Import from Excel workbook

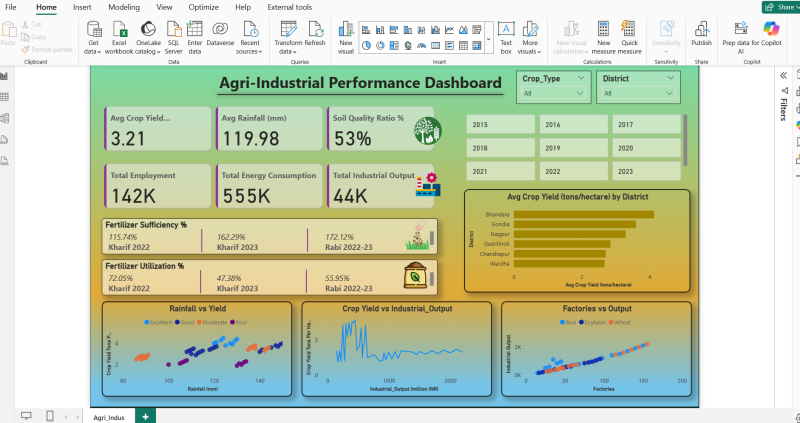119,38
